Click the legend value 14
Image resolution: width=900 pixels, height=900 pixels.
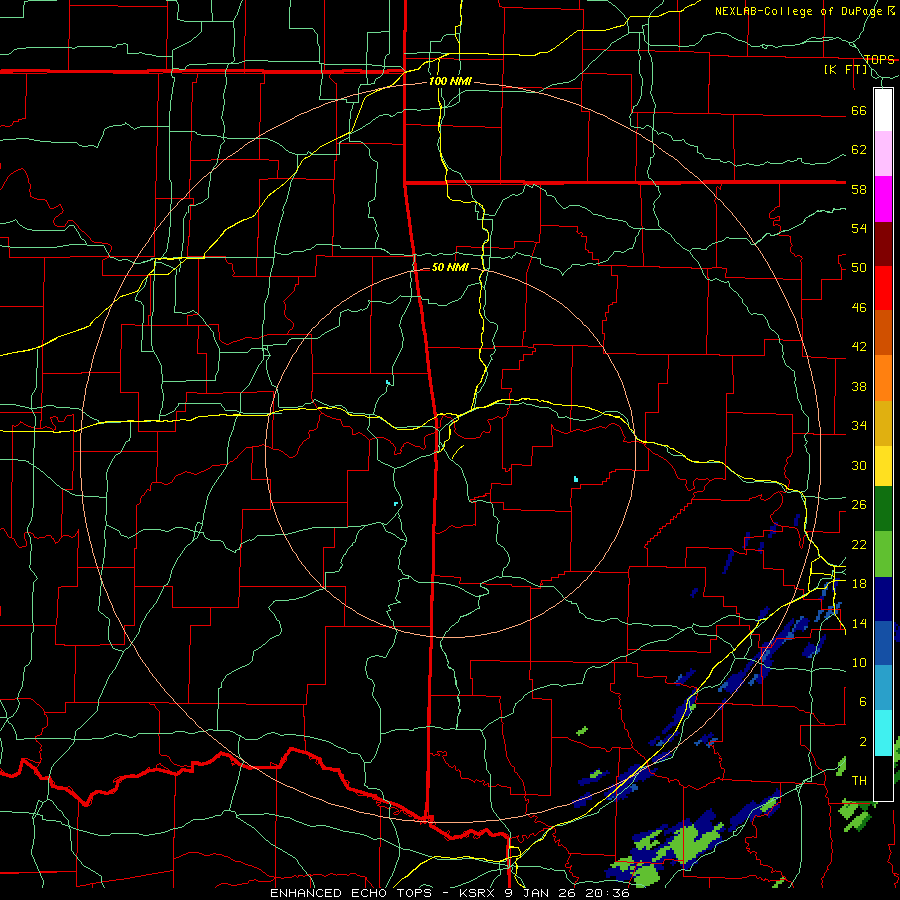[x=859, y=623]
